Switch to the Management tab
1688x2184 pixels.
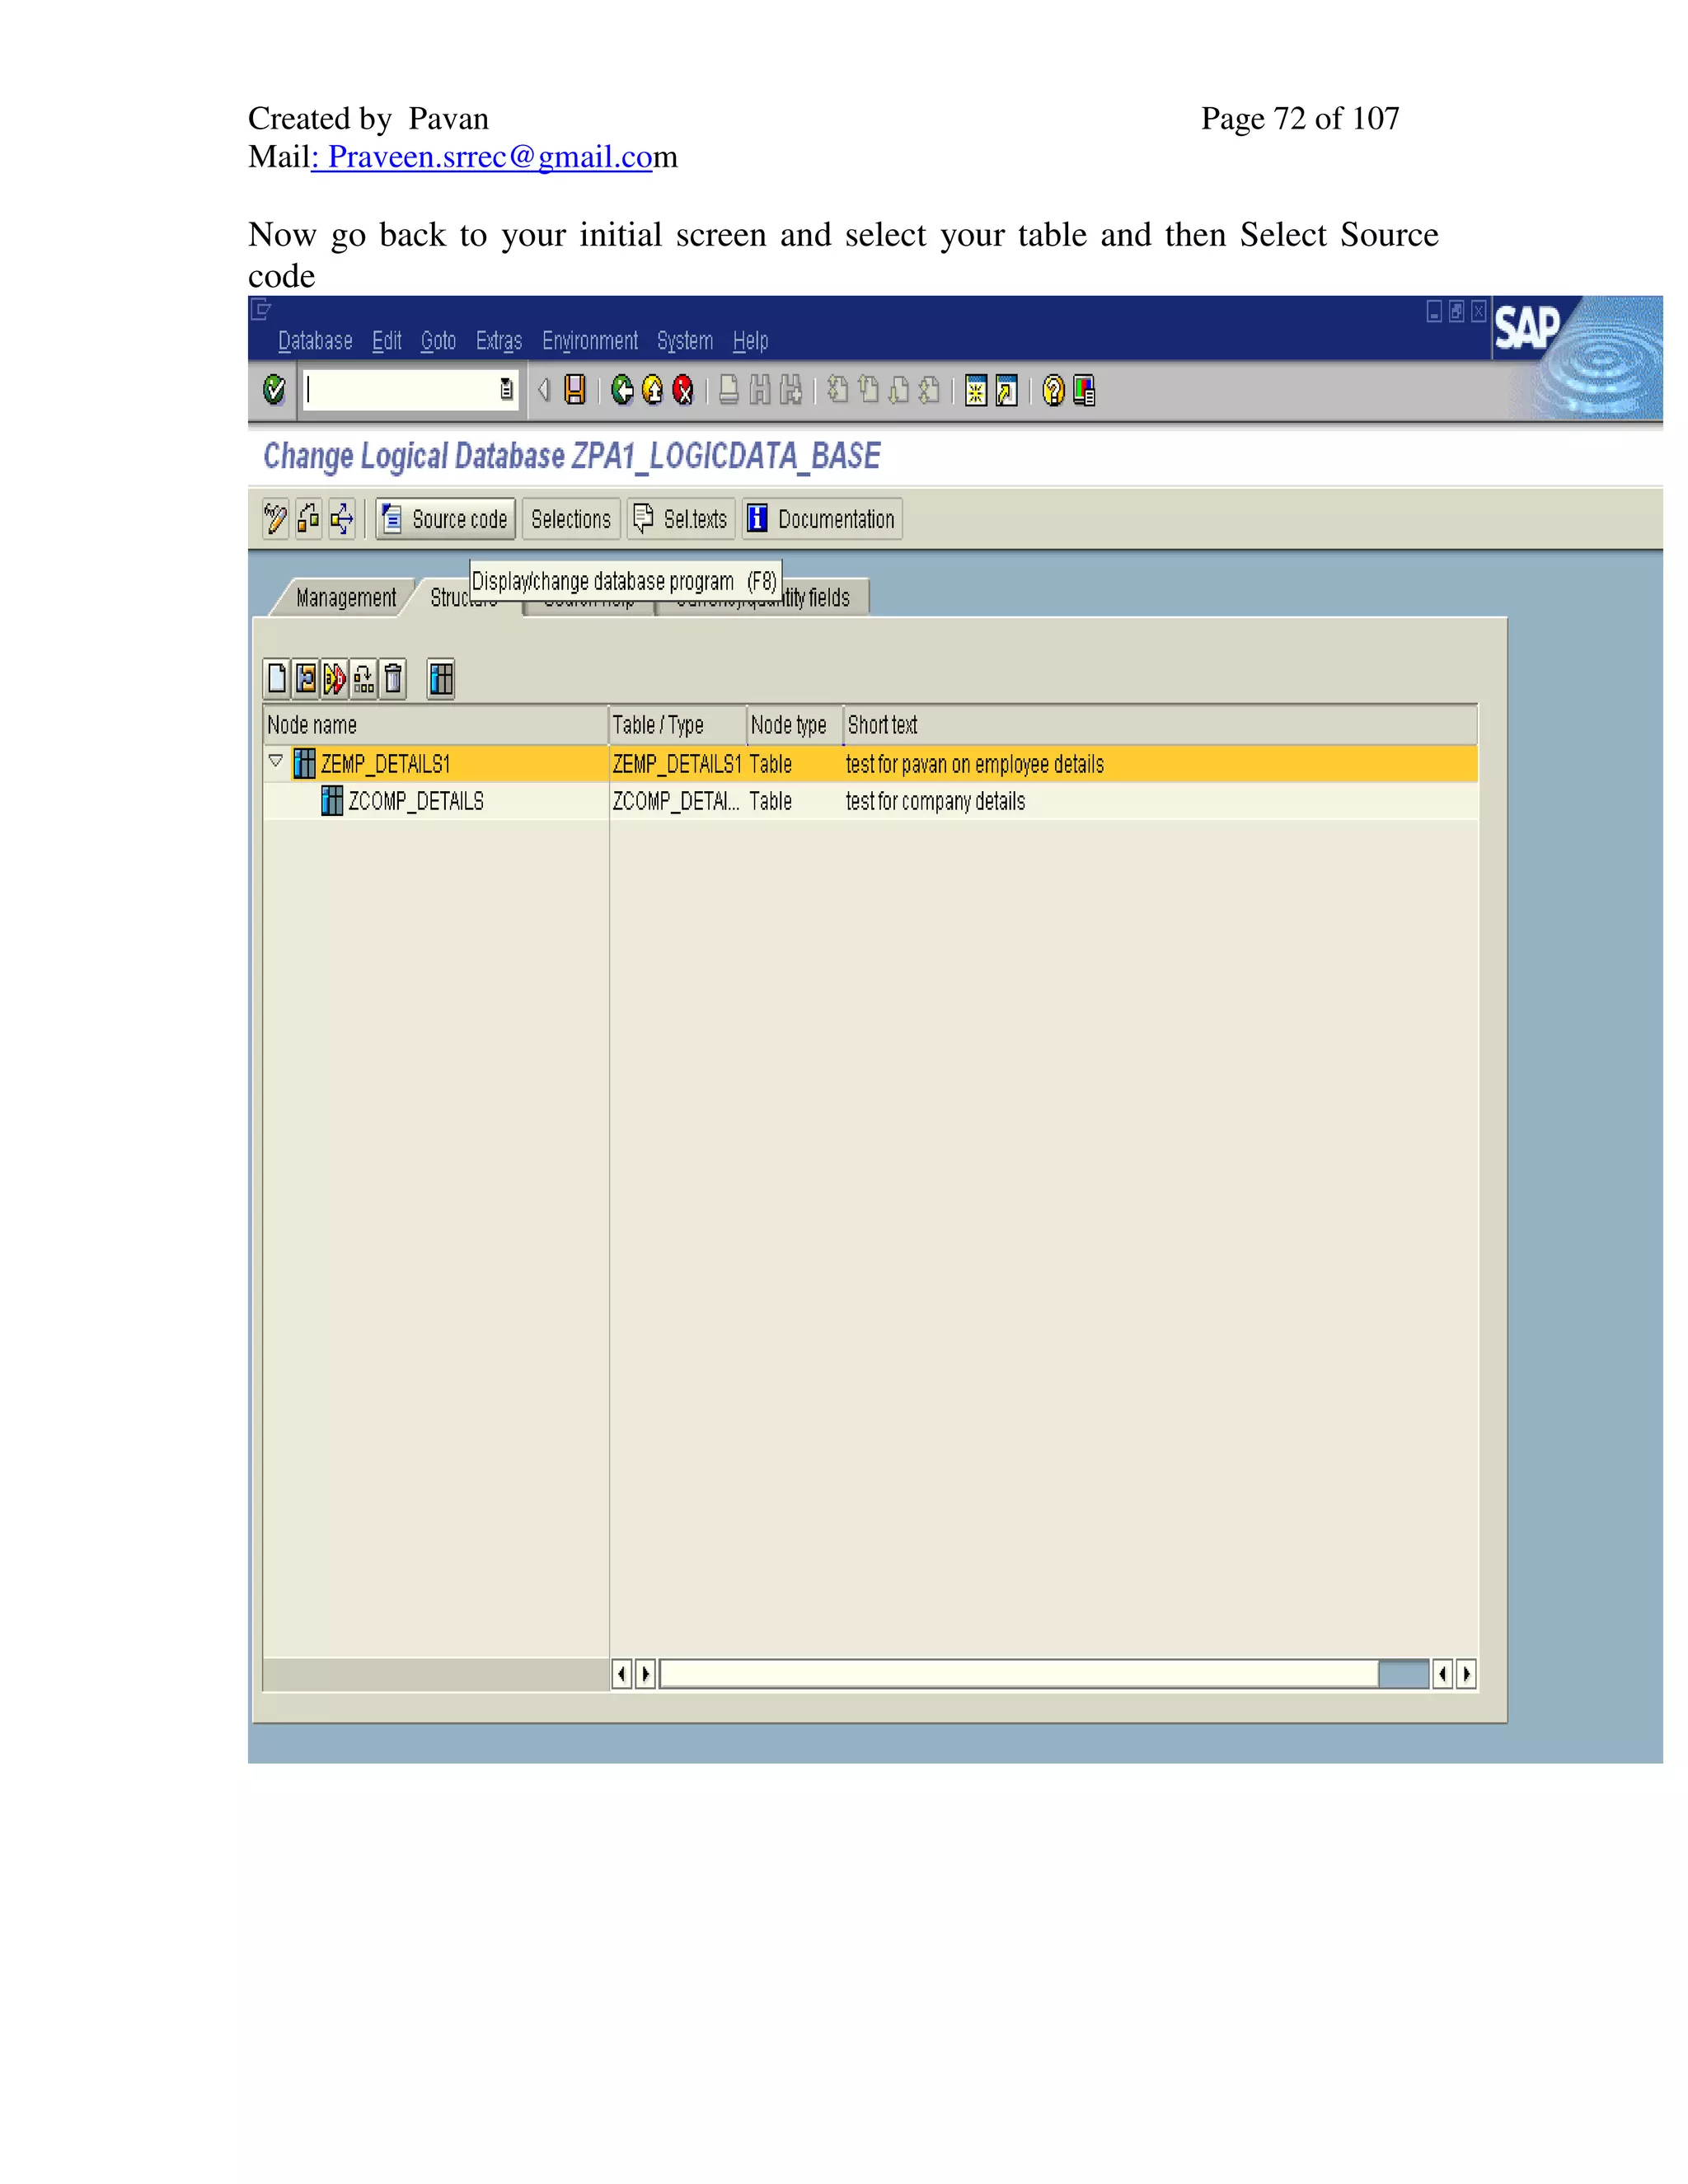click(346, 597)
